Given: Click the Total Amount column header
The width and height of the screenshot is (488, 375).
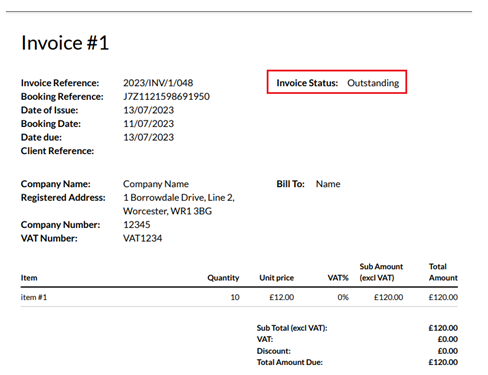Looking at the screenshot, I should click(443, 272).
